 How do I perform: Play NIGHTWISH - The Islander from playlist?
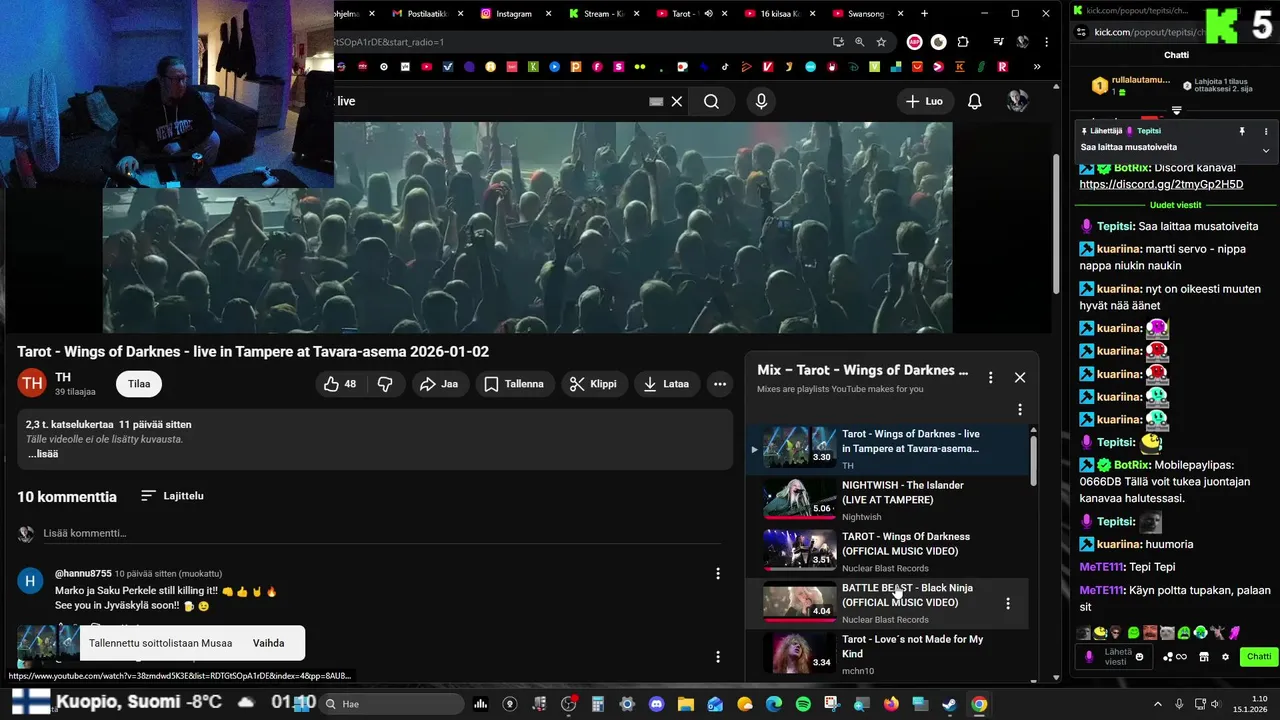coord(886,500)
